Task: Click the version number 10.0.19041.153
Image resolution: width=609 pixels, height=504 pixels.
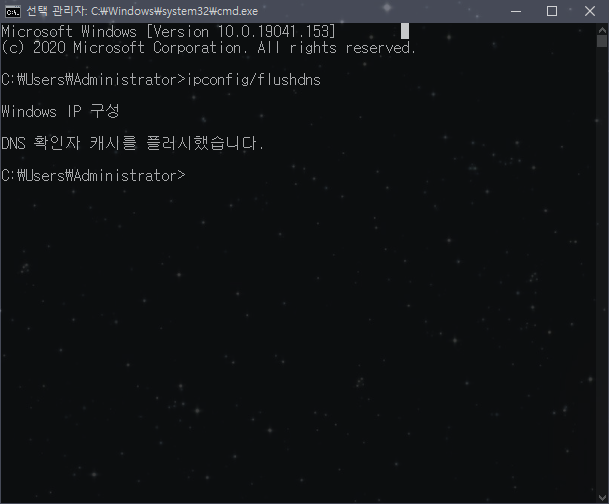Action: point(273,31)
